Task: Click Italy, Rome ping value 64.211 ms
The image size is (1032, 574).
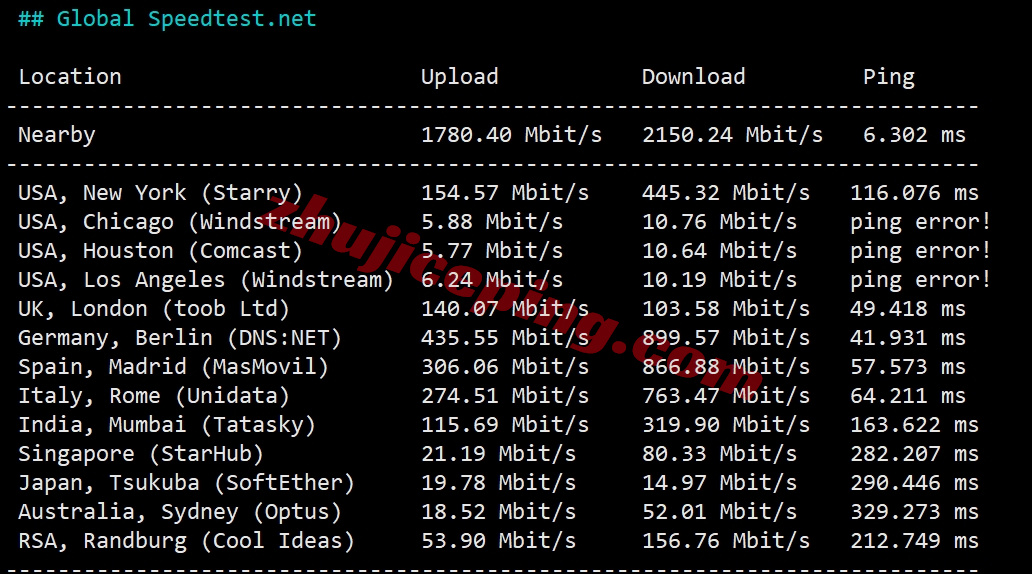Action: (x=908, y=396)
